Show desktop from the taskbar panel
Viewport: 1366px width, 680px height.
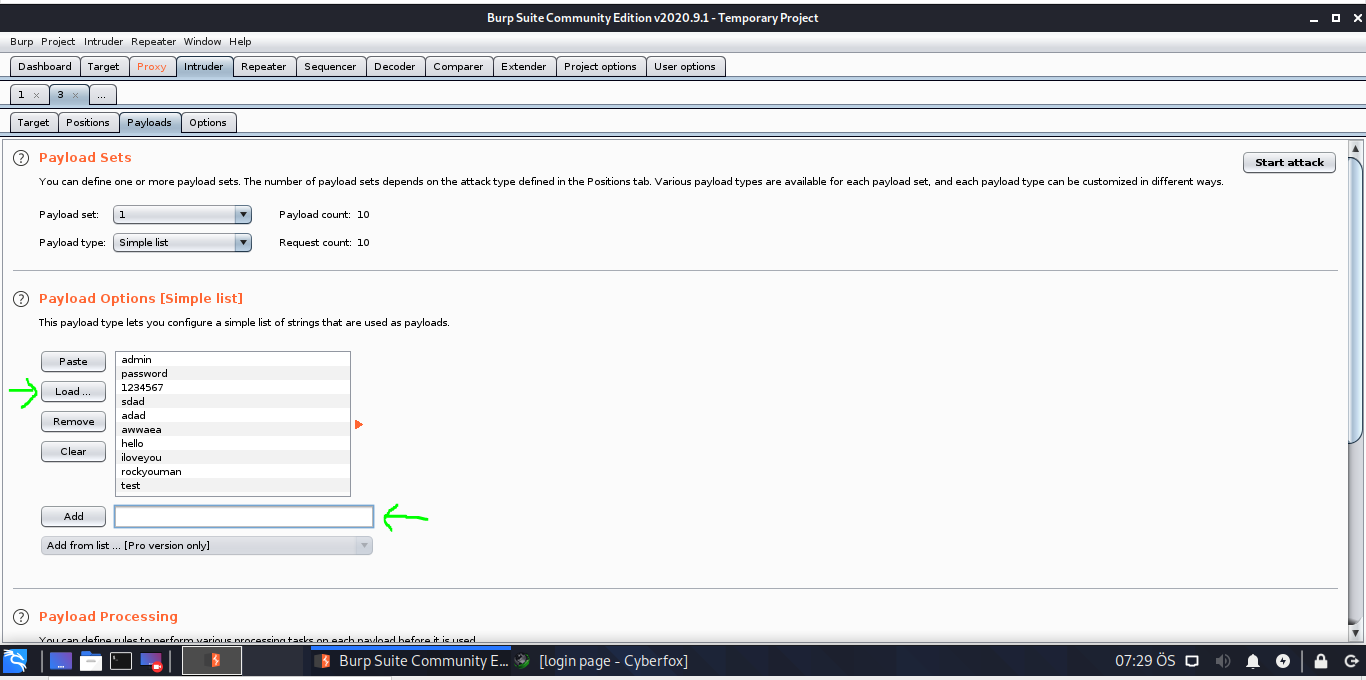click(x=61, y=661)
